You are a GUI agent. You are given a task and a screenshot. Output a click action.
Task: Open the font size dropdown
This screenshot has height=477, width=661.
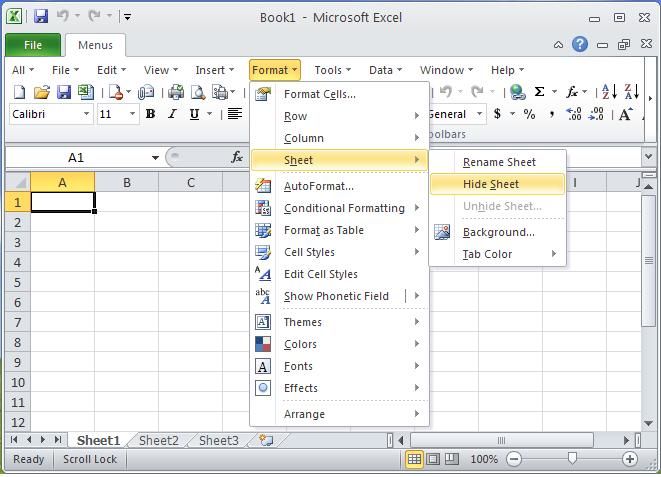point(132,114)
